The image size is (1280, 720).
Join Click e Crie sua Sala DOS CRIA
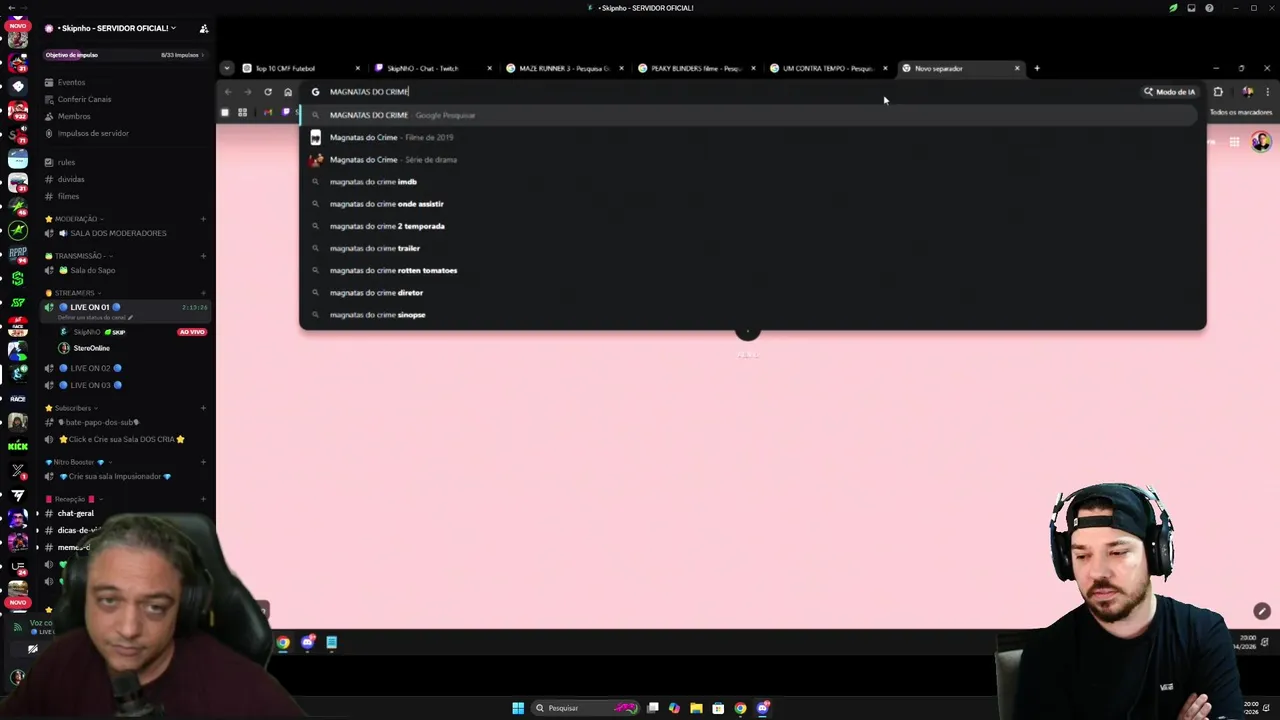(122, 439)
